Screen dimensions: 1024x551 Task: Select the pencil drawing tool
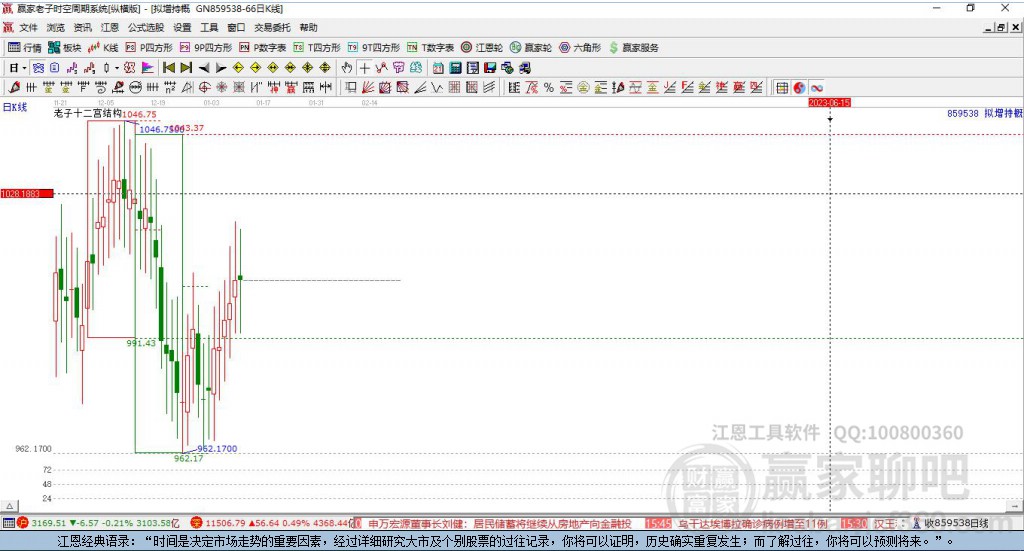click(x=14, y=87)
